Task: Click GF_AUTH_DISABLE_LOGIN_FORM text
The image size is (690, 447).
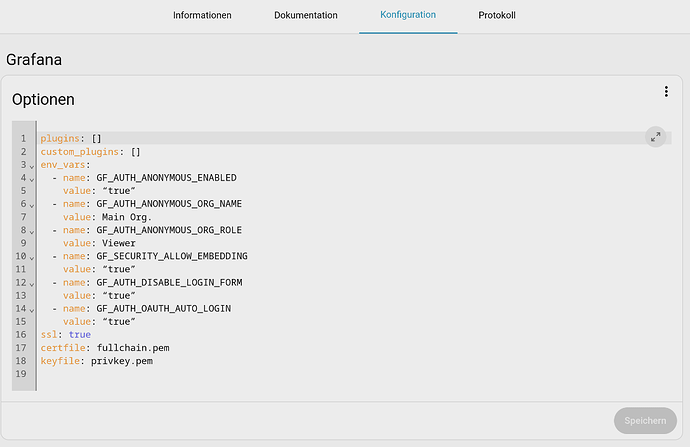Action: 169,282
